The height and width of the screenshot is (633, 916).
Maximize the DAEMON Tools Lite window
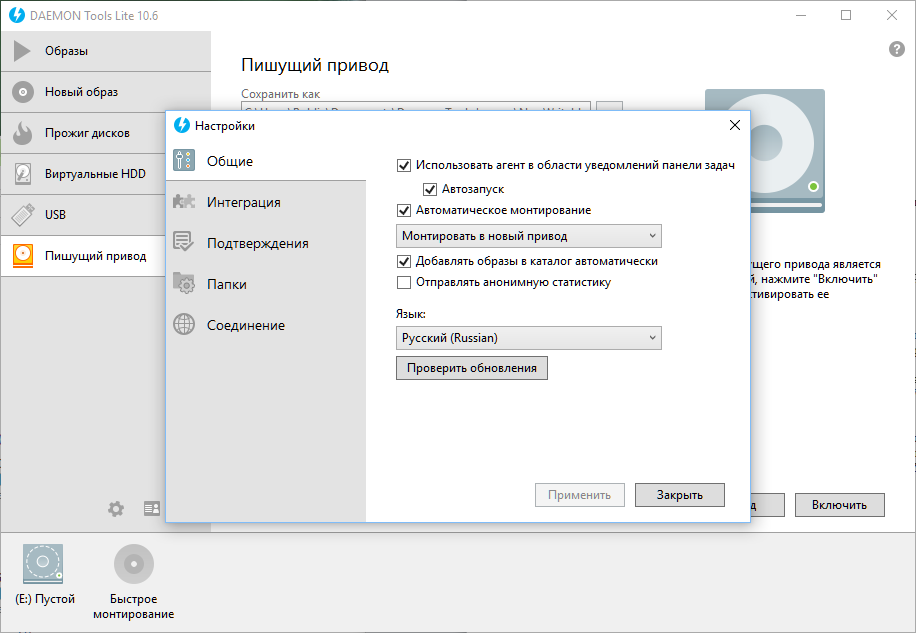click(x=846, y=15)
